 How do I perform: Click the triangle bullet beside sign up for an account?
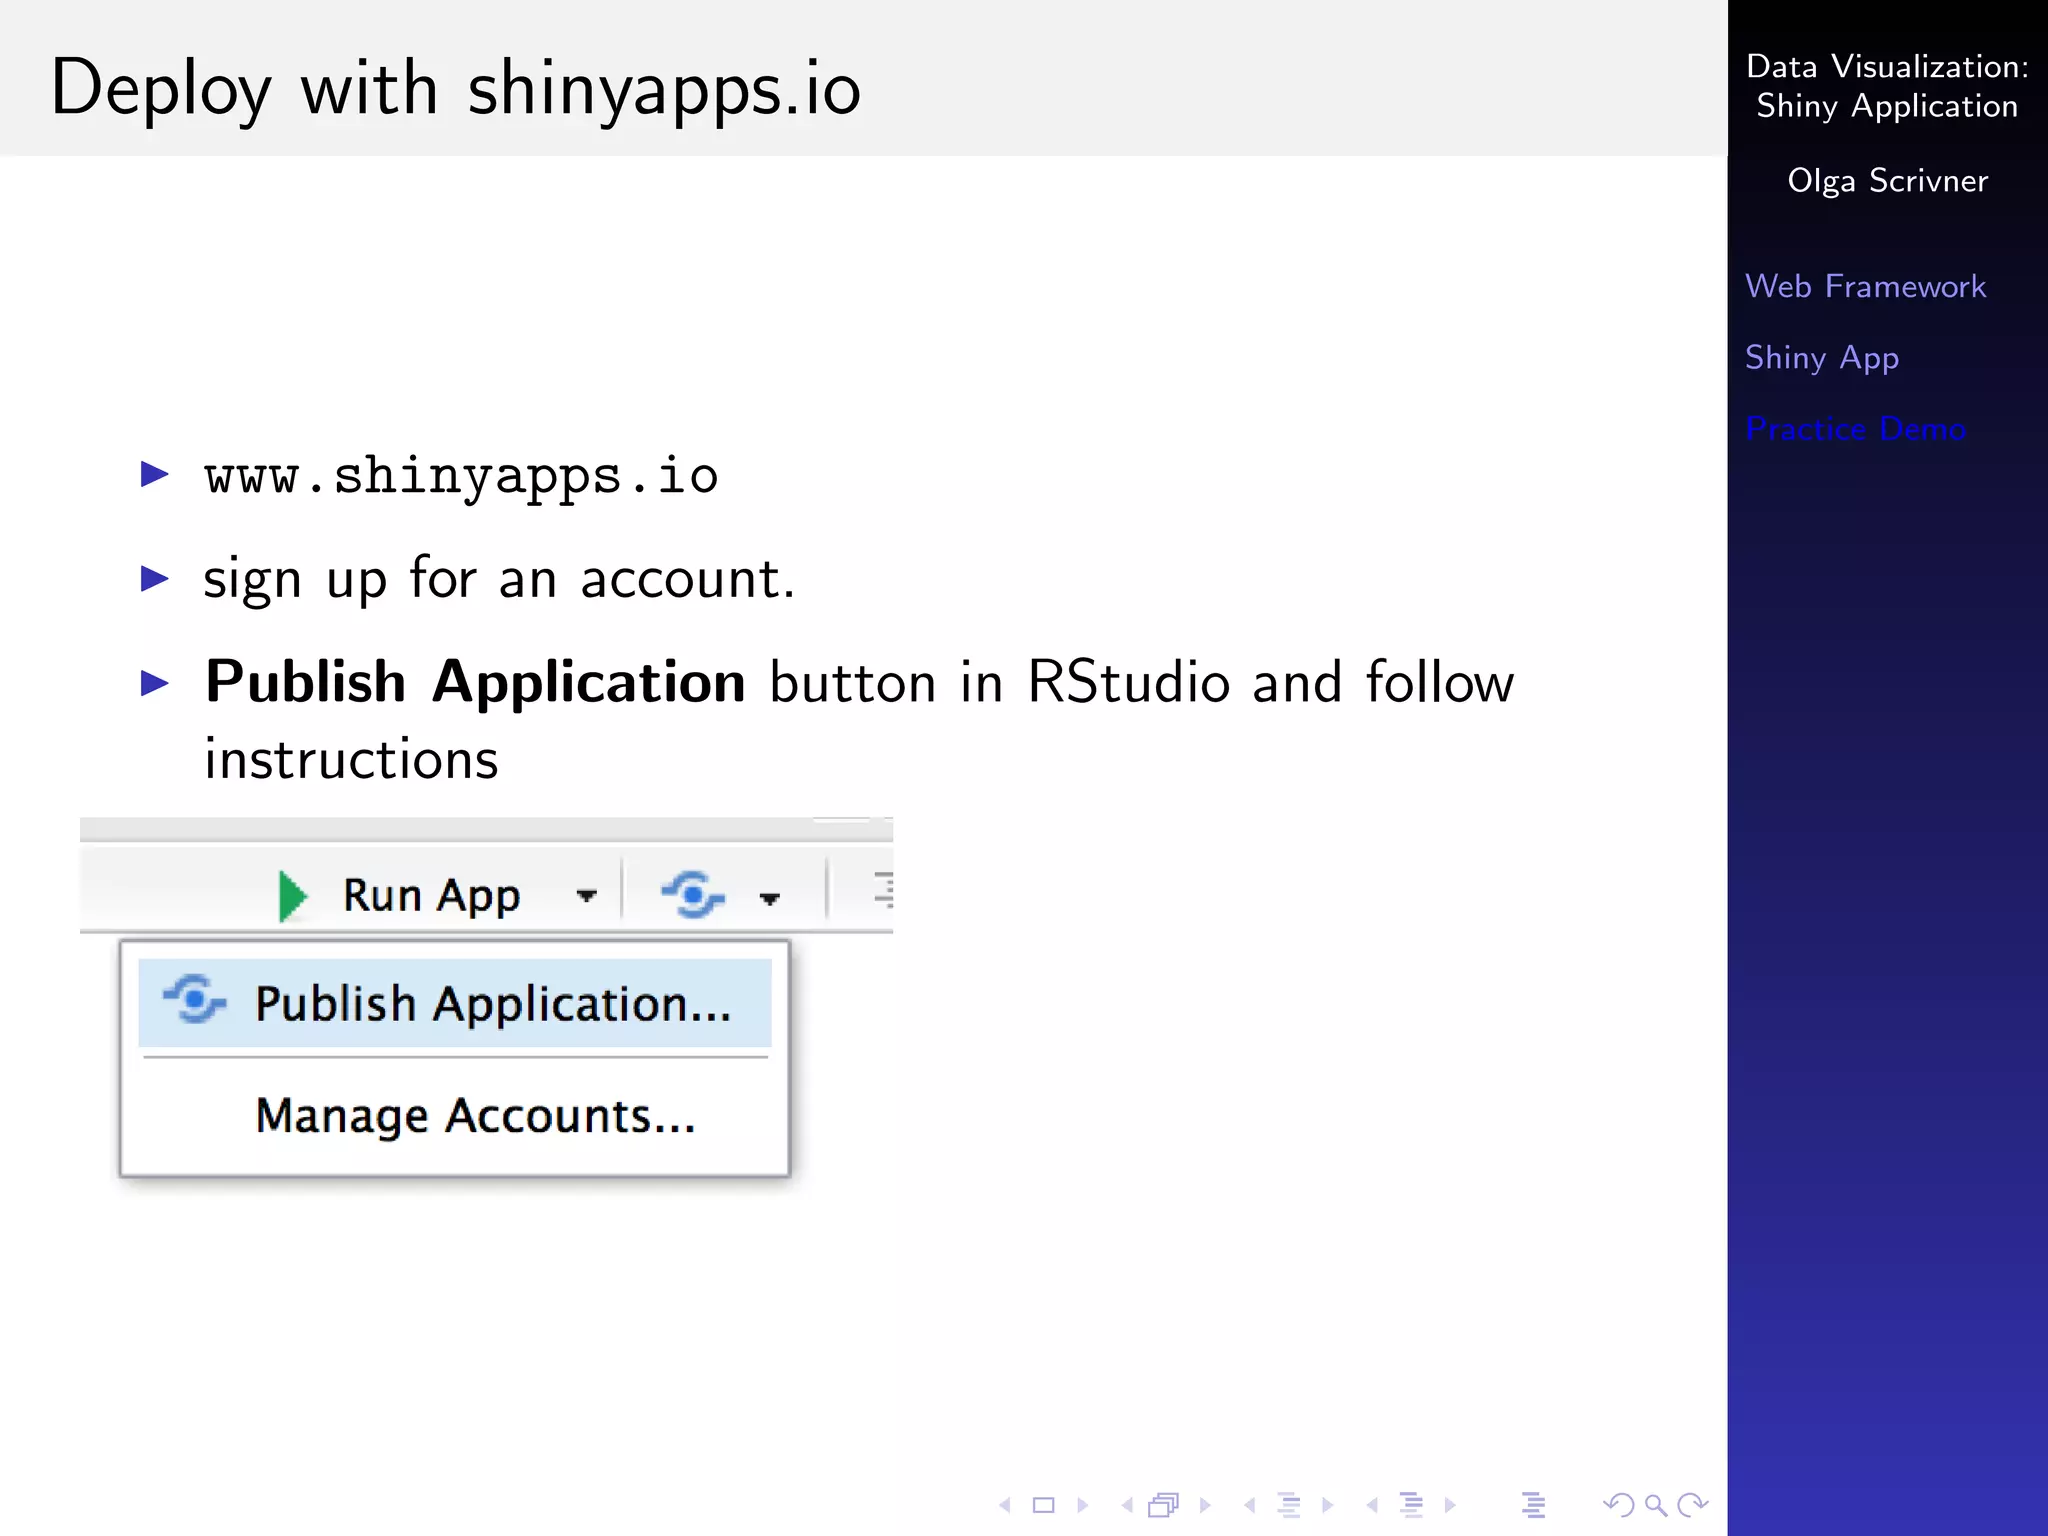(155, 578)
